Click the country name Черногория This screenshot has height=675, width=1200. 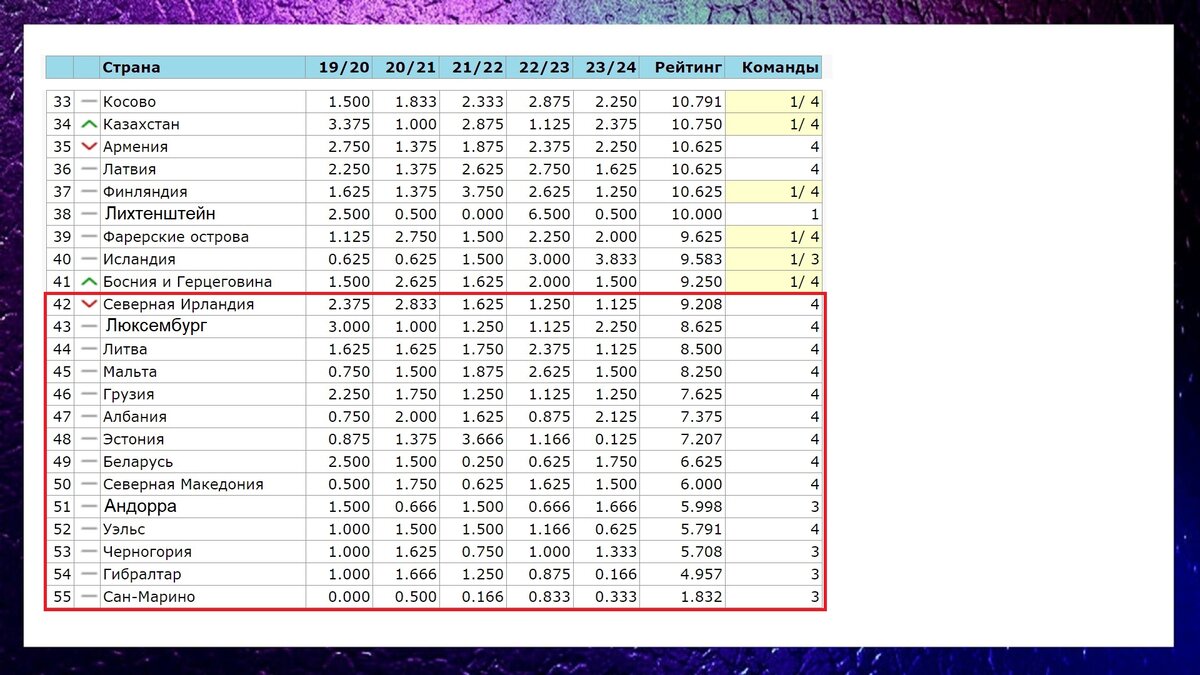(x=147, y=552)
